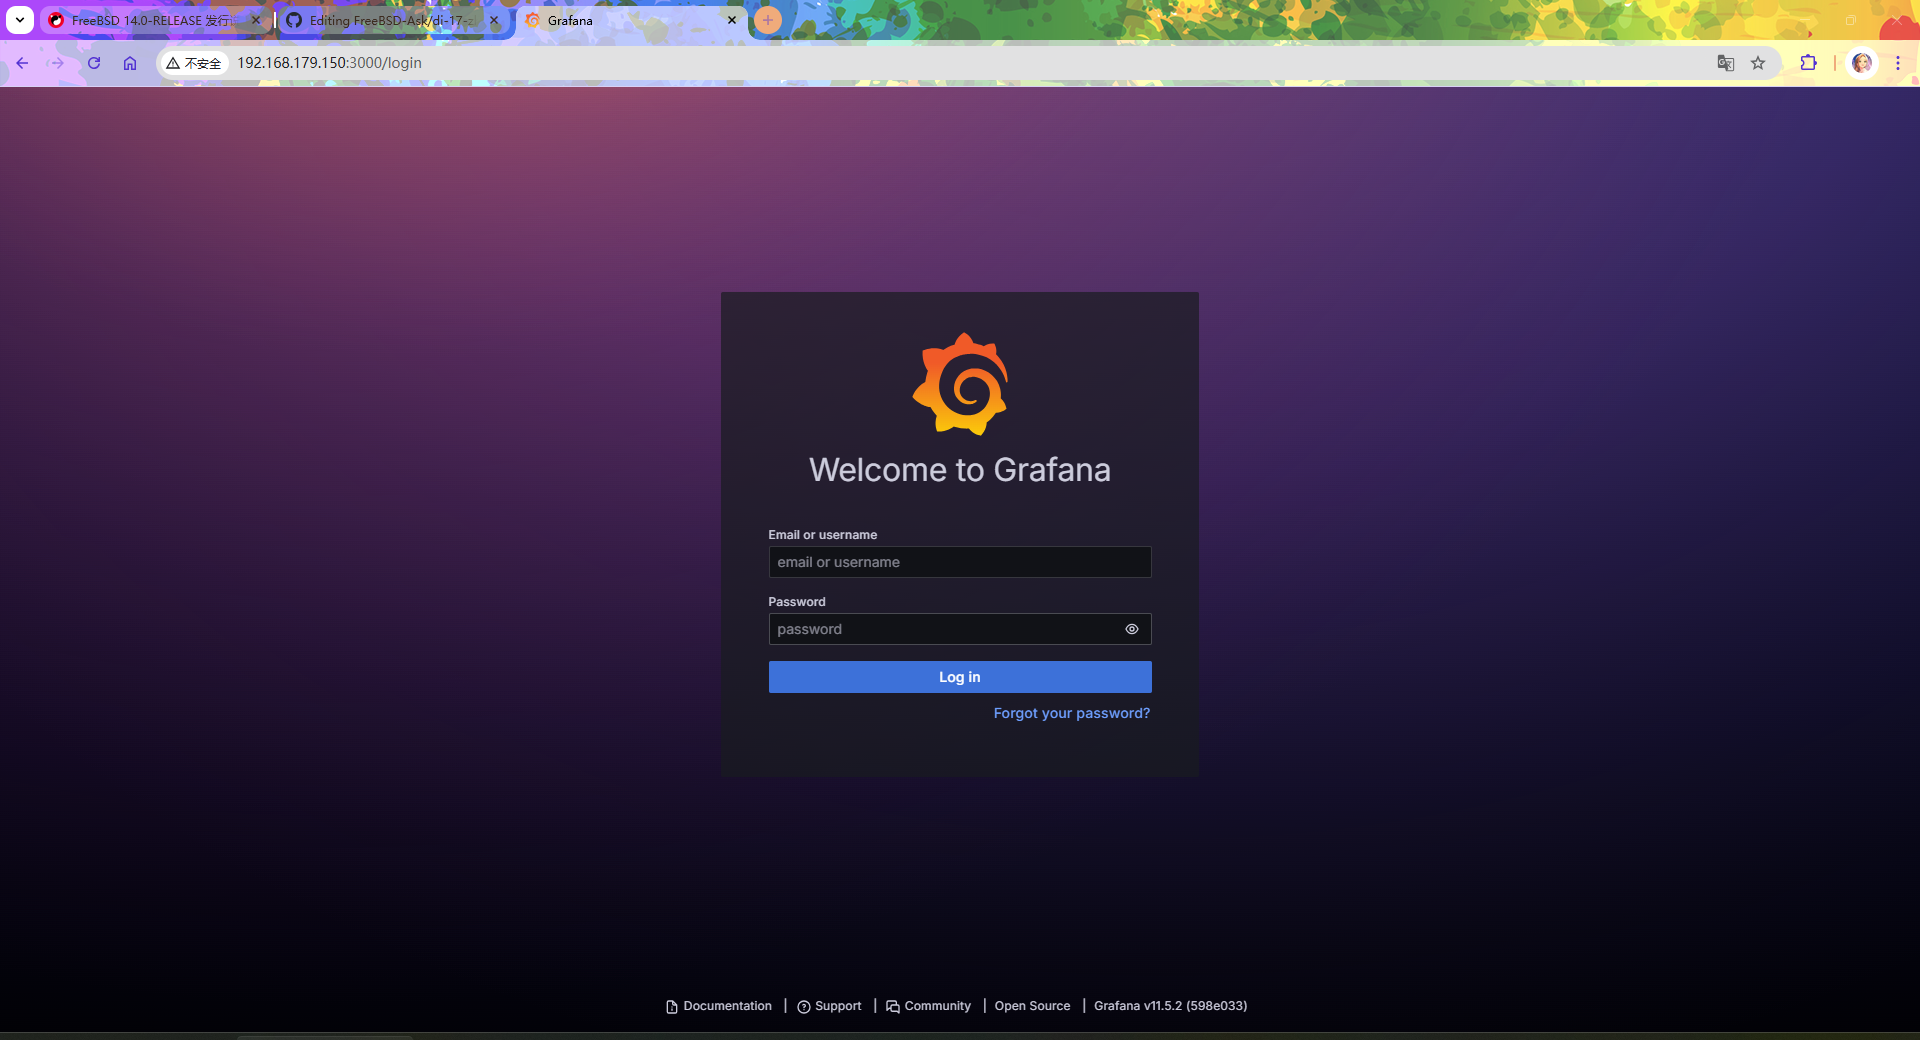Go back in browser history
Image resolution: width=1920 pixels, height=1040 pixels.
click(x=22, y=63)
